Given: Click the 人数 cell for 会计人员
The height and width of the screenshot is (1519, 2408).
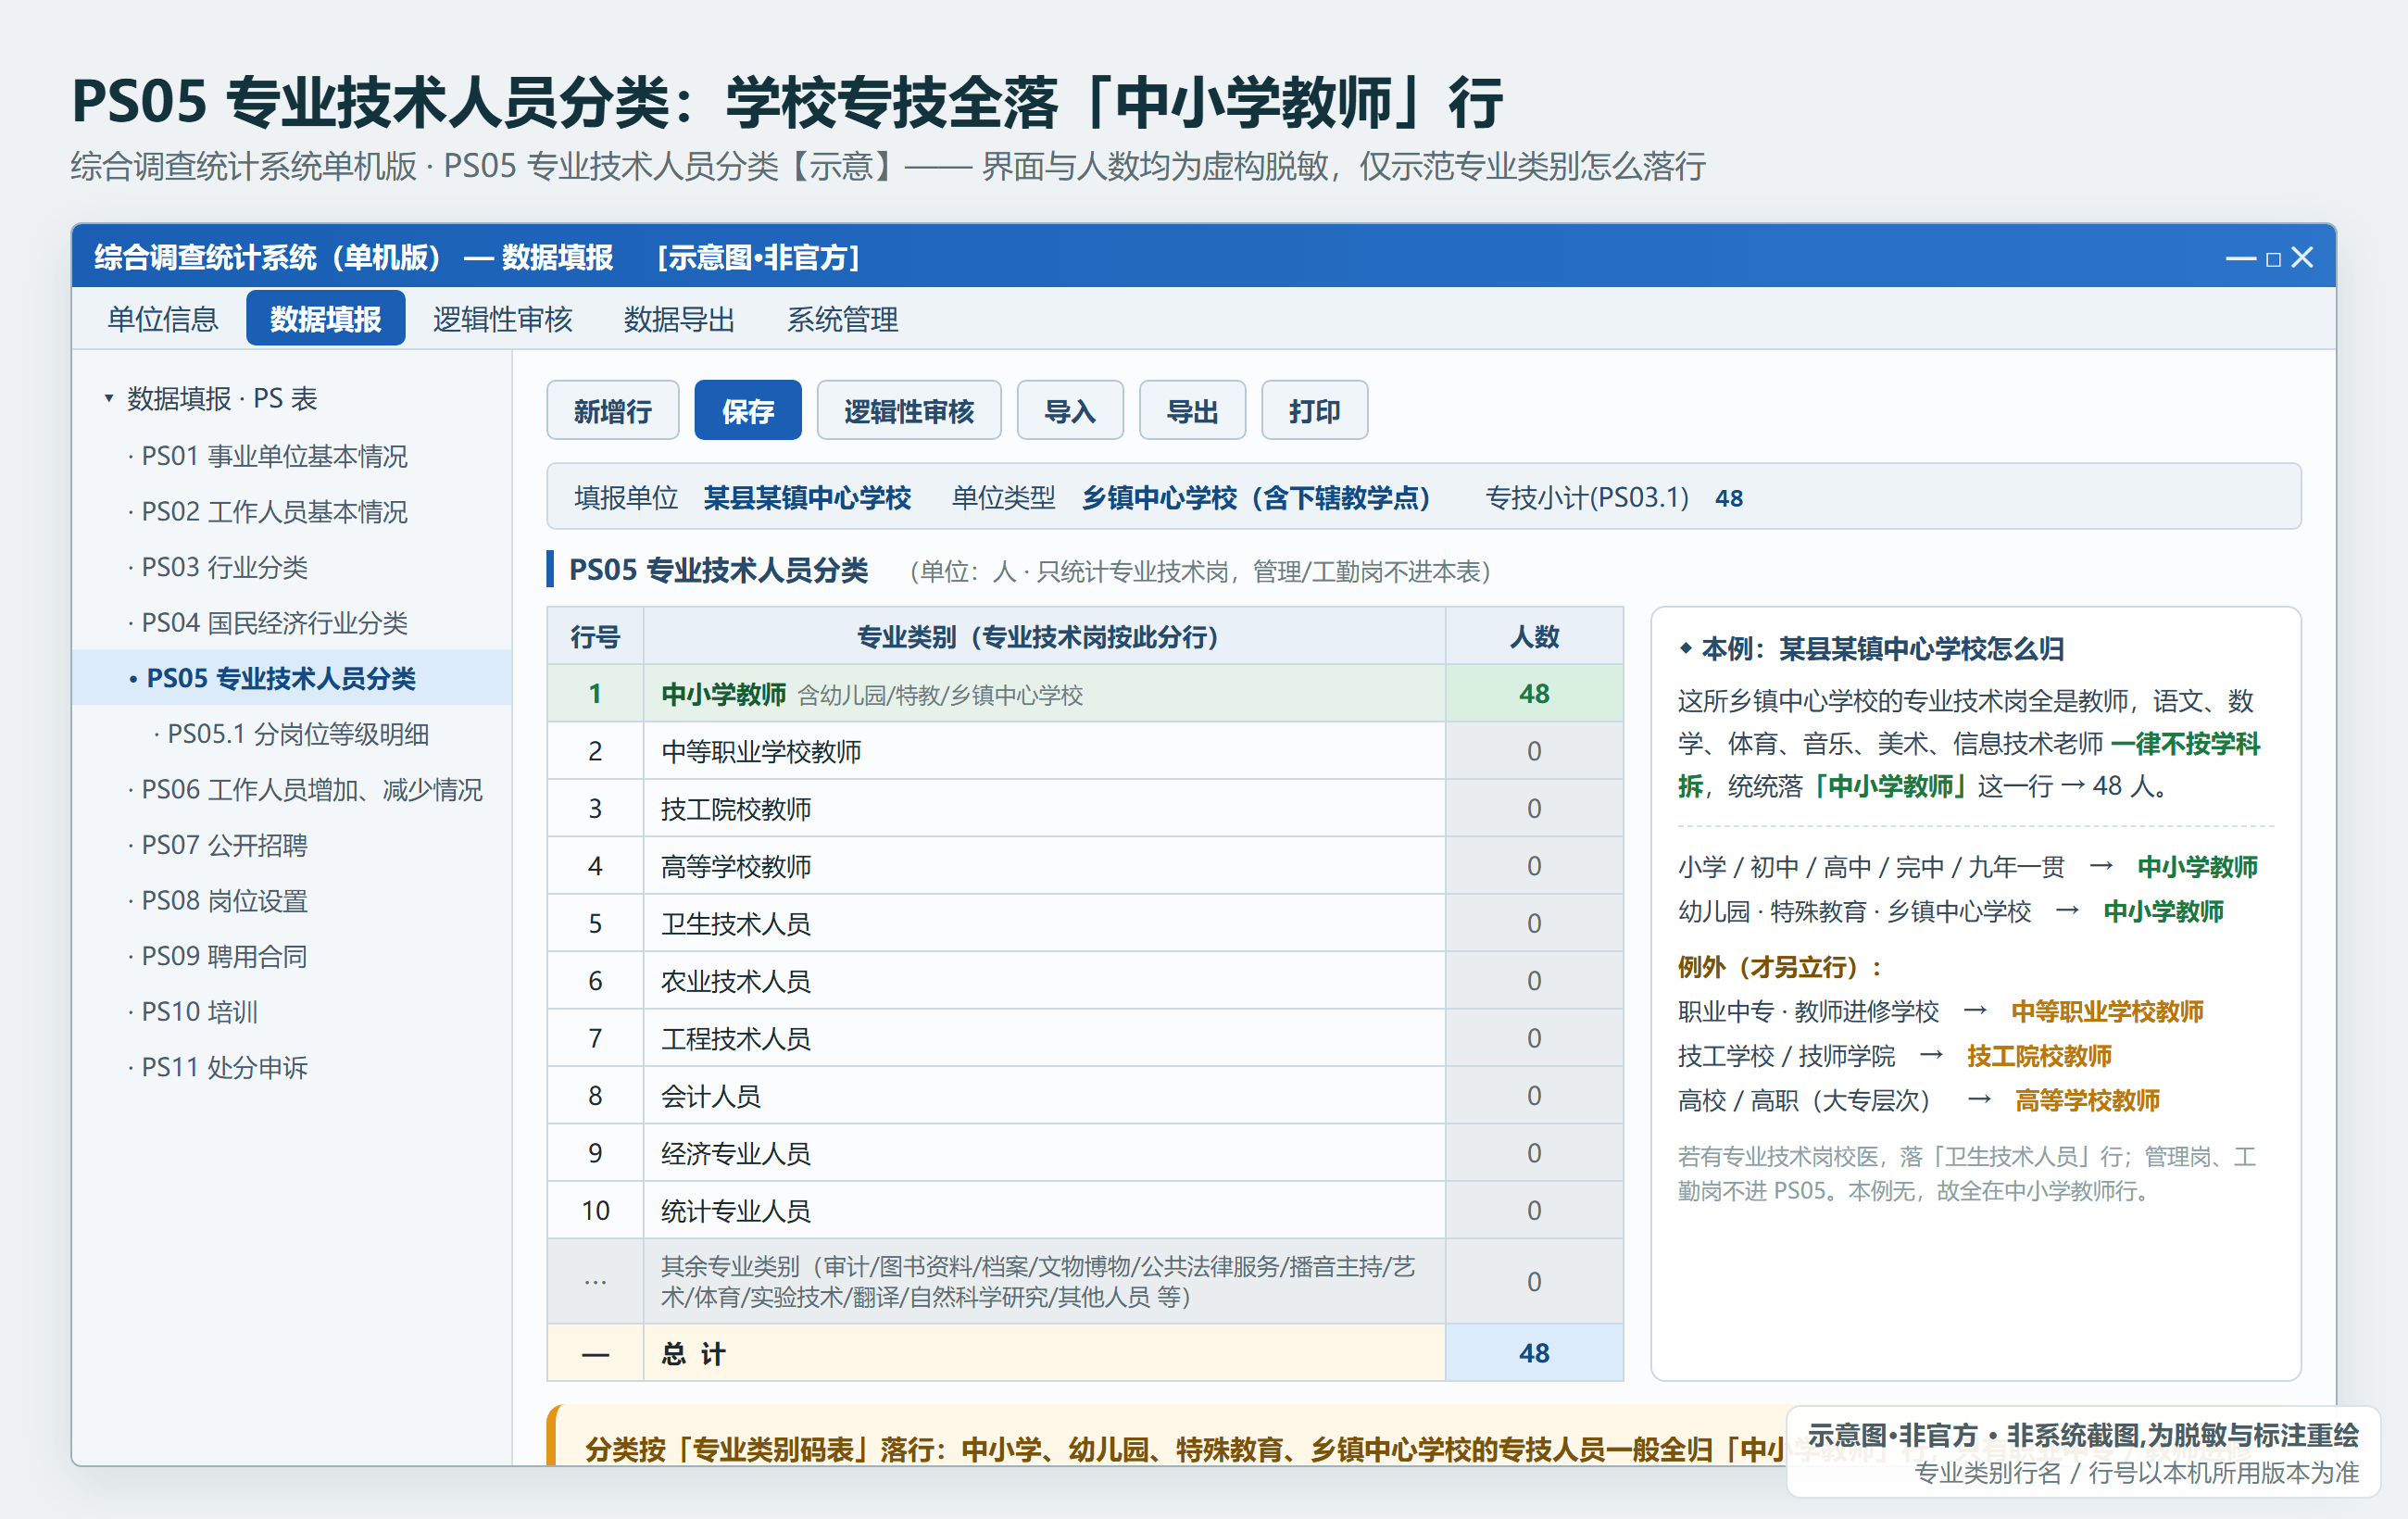Looking at the screenshot, I should point(1534,1096).
